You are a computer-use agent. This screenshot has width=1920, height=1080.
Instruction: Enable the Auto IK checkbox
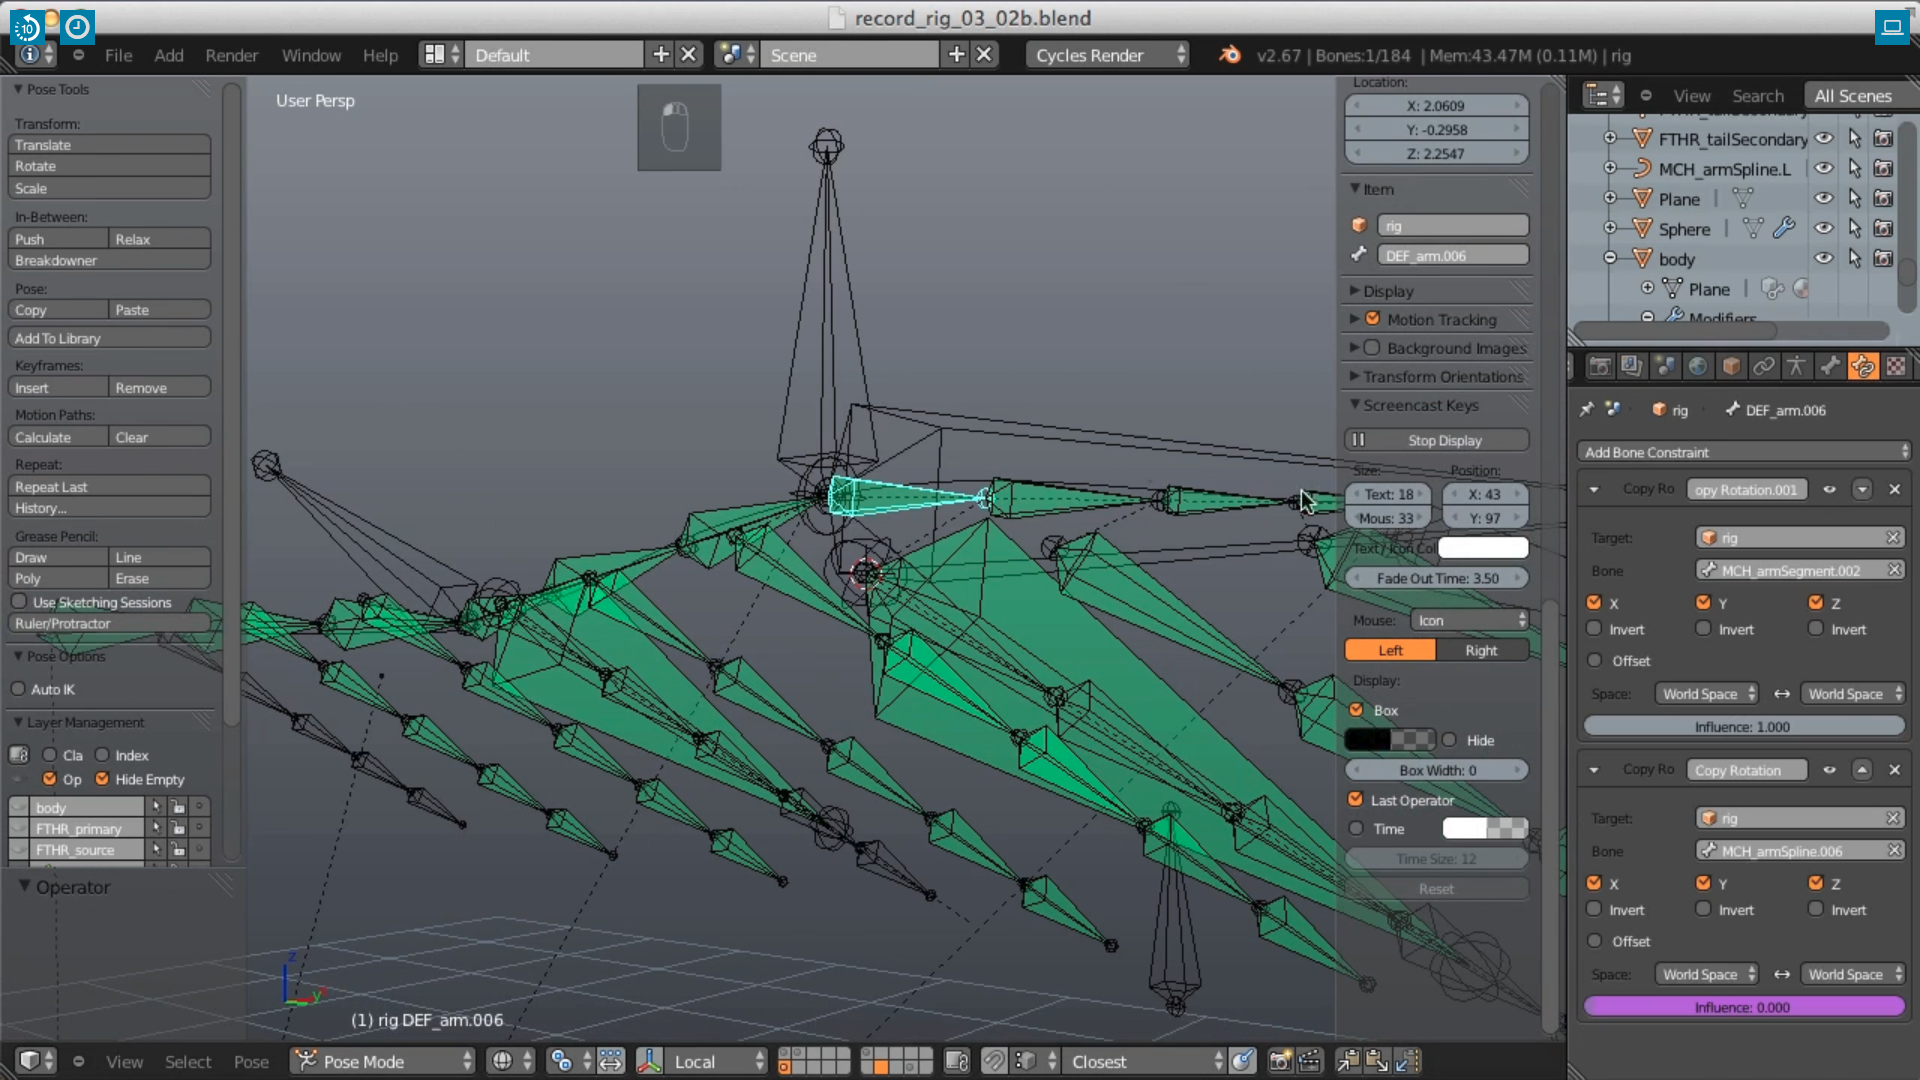coord(19,689)
